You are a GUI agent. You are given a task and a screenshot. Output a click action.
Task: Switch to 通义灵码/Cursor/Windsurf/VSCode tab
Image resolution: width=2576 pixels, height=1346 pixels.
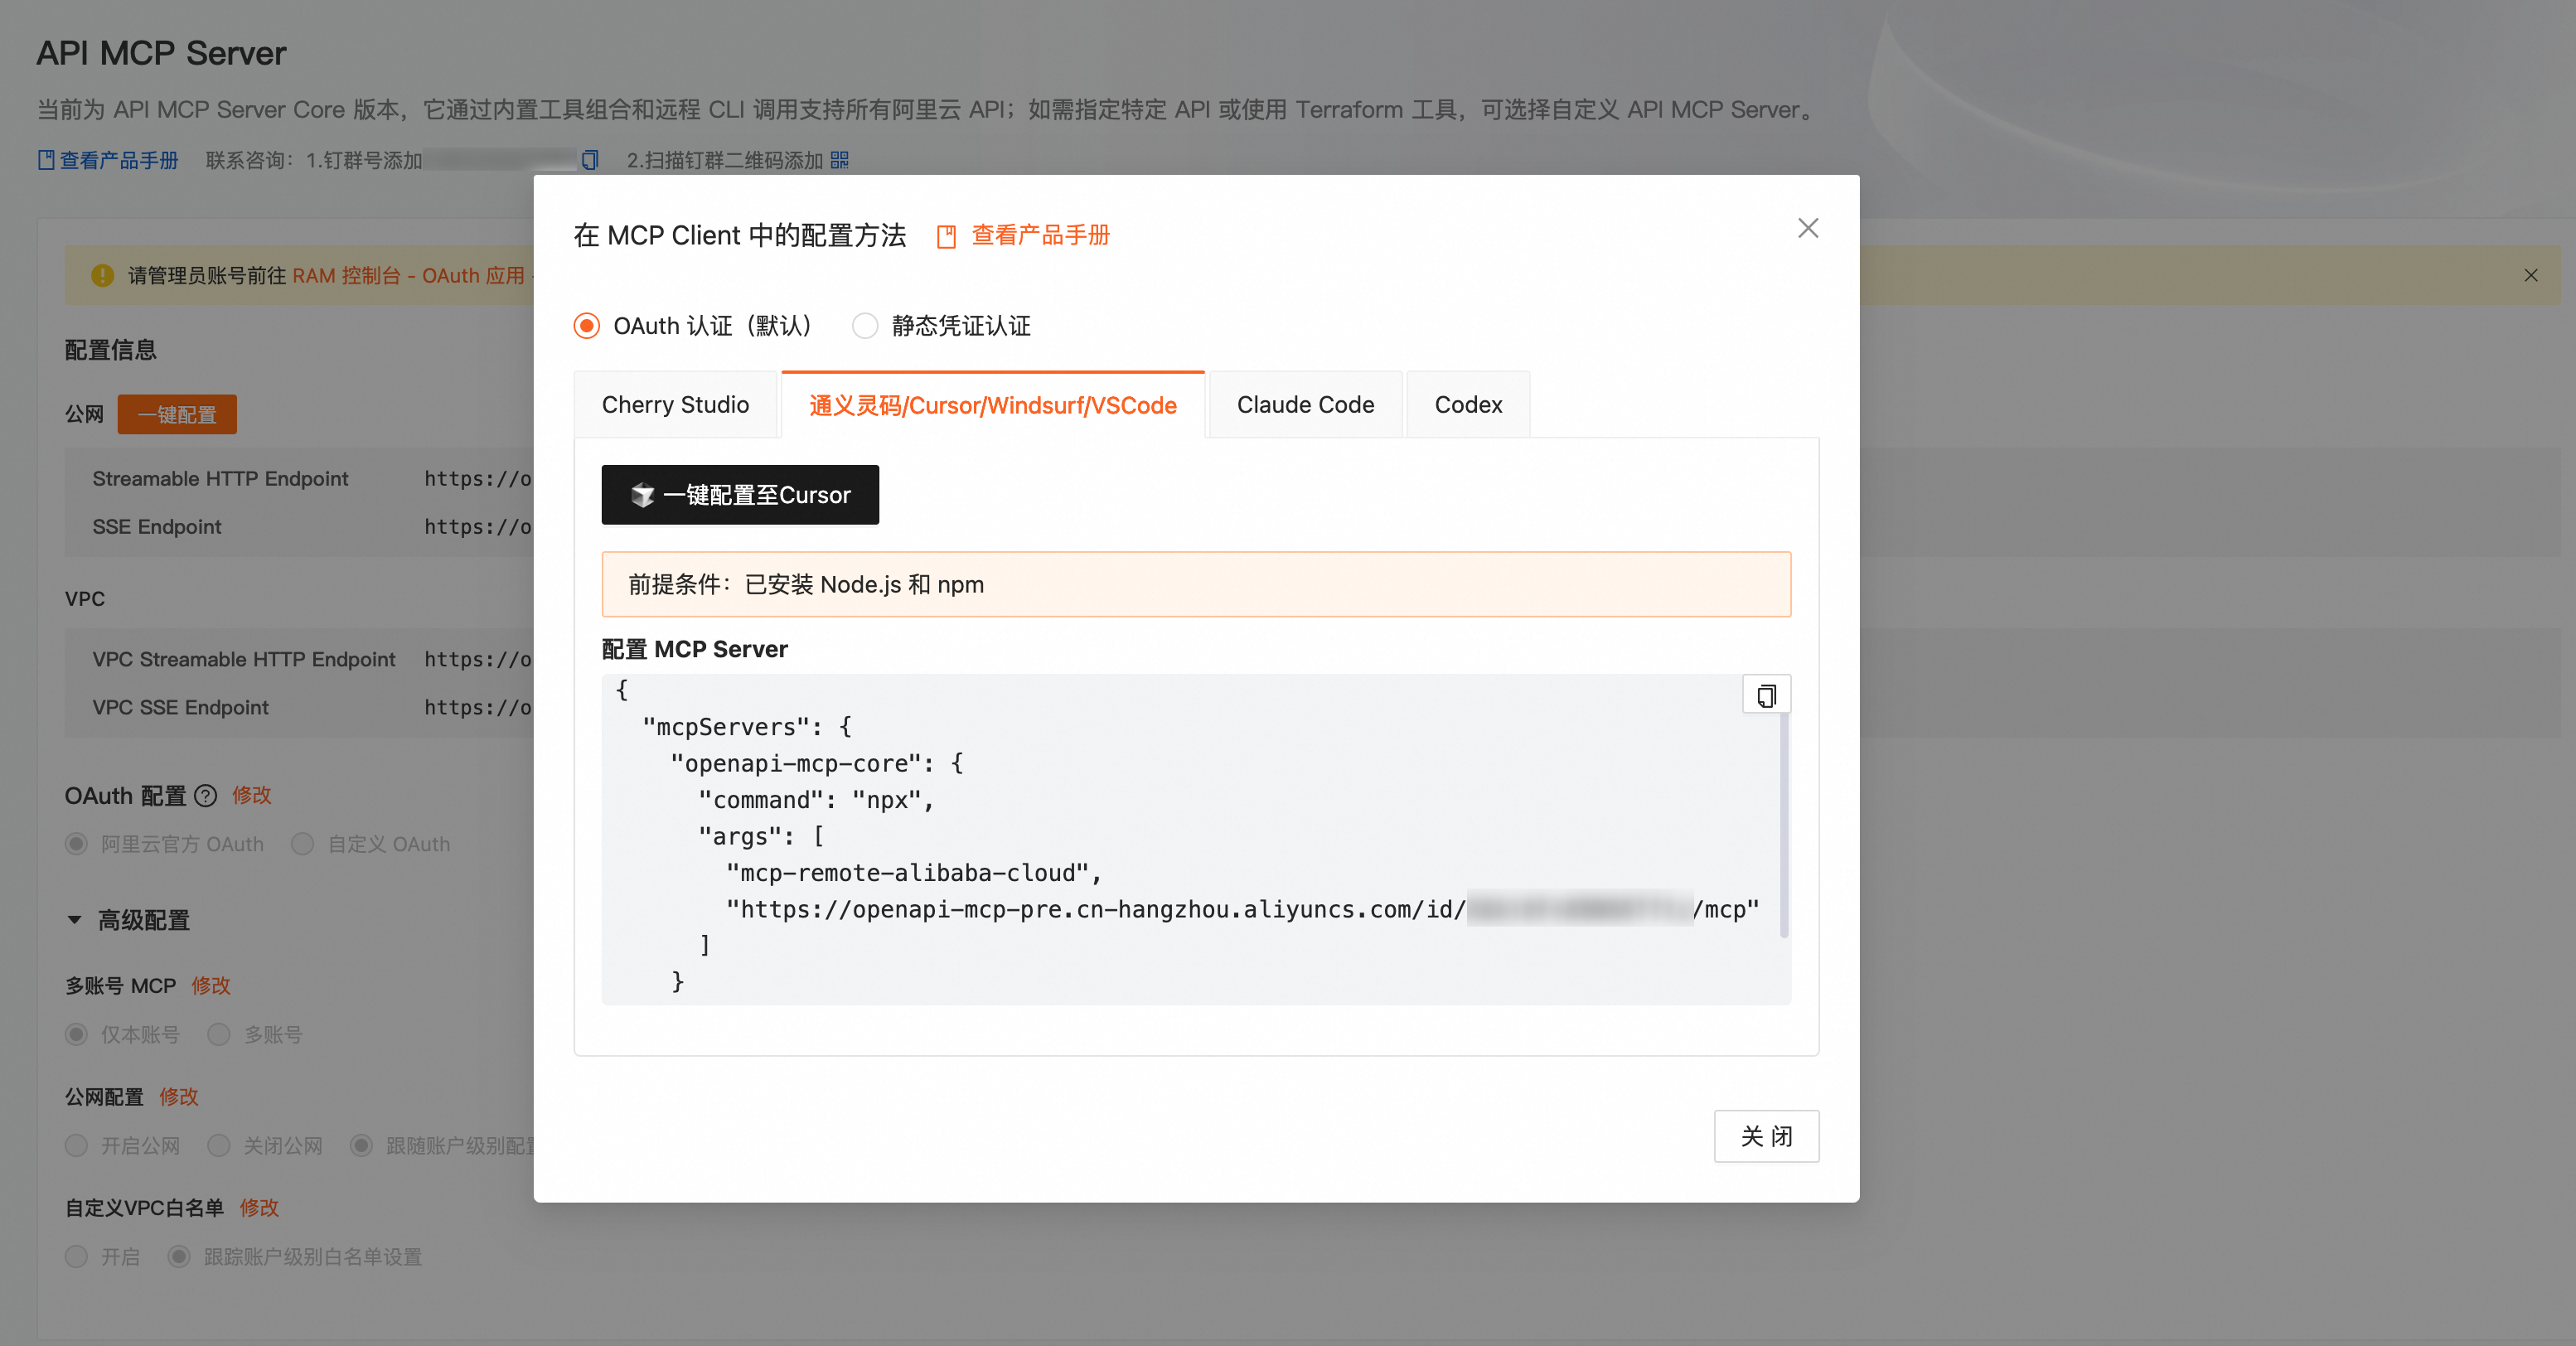tap(993, 405)
